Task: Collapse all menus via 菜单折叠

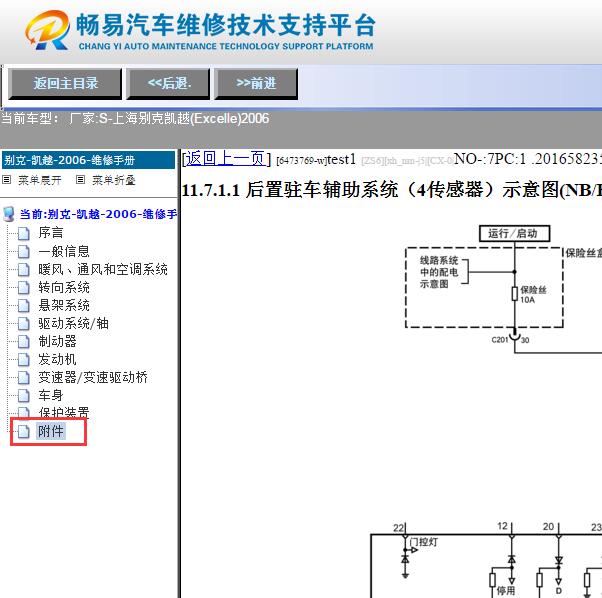Action: click(x=114, y=180)
